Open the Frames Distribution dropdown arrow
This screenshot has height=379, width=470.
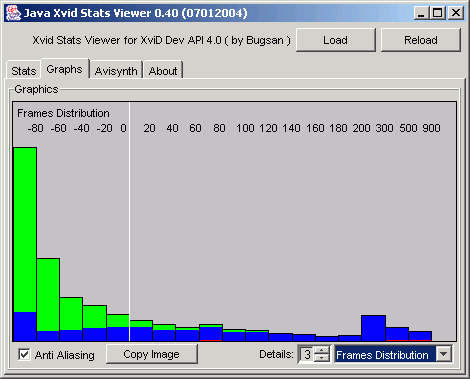(x=444, y=354)
